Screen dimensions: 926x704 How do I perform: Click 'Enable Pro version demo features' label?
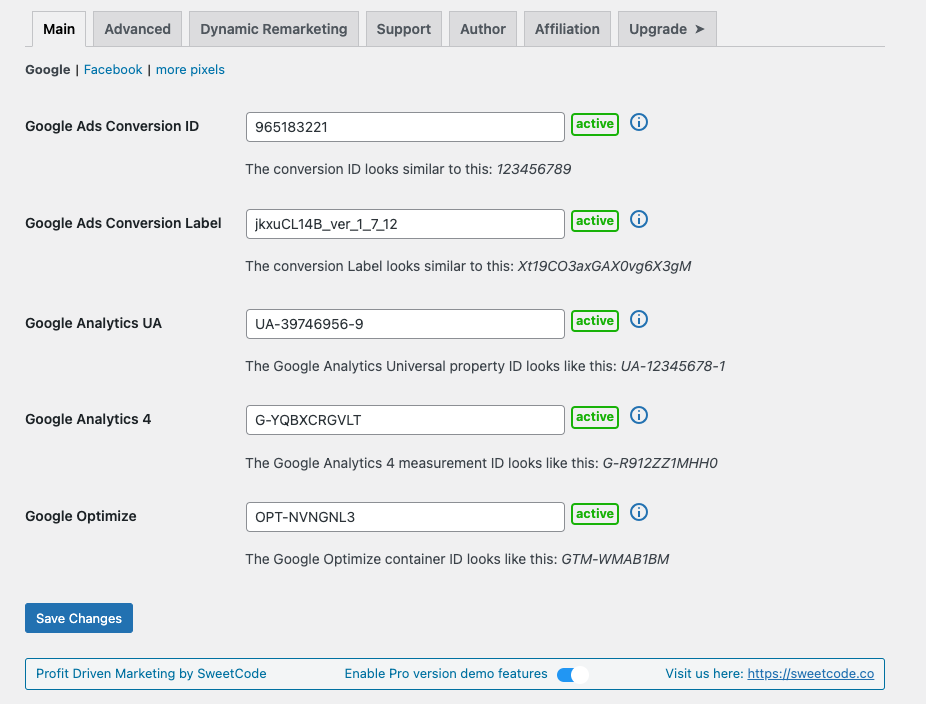[x=446, y=674]
